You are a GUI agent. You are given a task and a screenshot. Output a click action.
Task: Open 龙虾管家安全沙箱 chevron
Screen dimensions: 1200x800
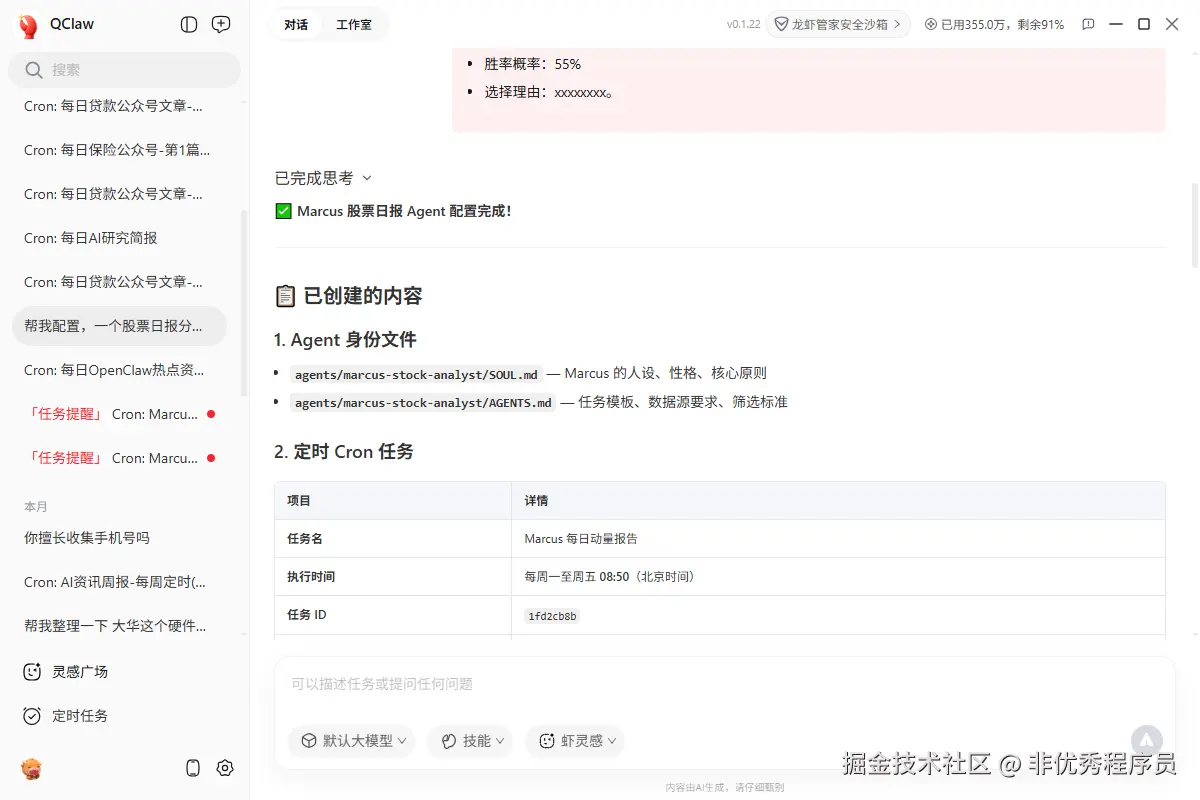pyautogui.click(x=897, y=24)
